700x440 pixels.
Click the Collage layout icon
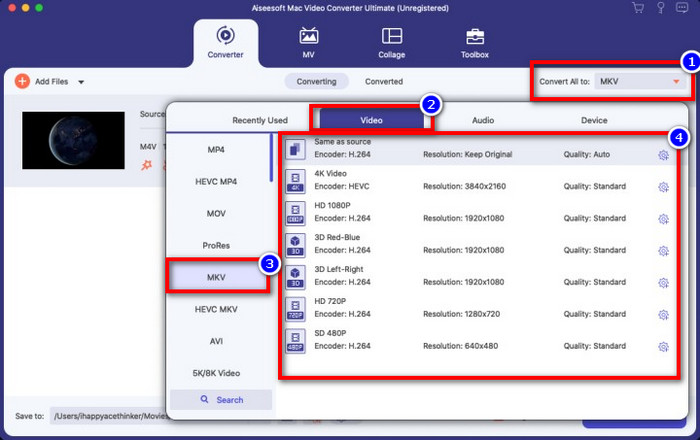[x=392, y=36]
